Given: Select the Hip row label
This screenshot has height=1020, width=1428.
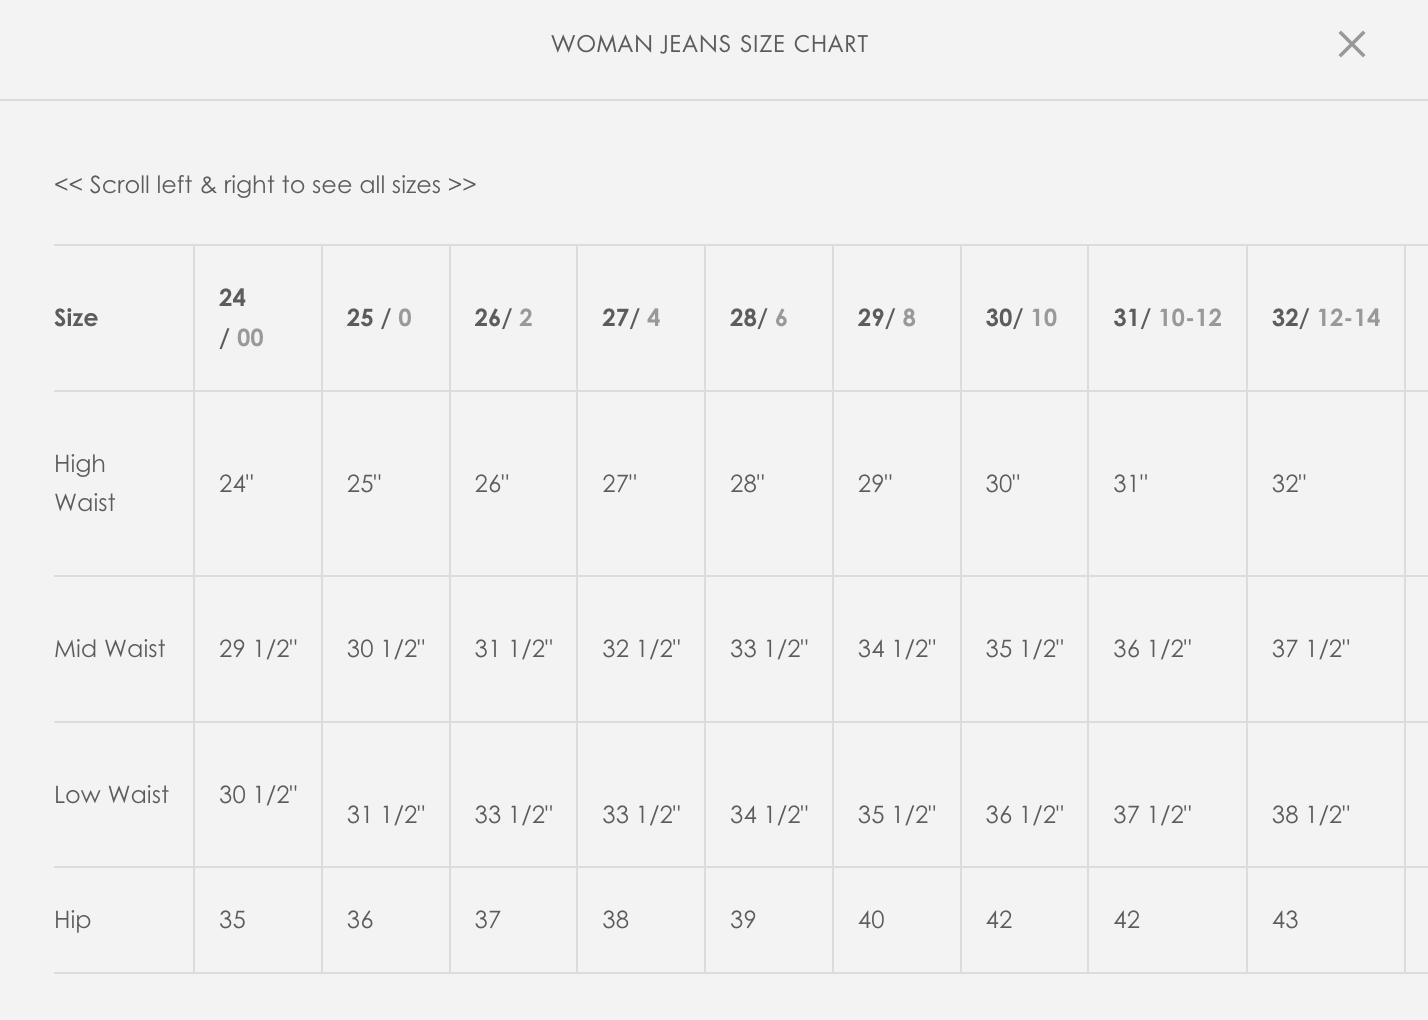Looking at the screenshot, I should (x=73, y=920).
